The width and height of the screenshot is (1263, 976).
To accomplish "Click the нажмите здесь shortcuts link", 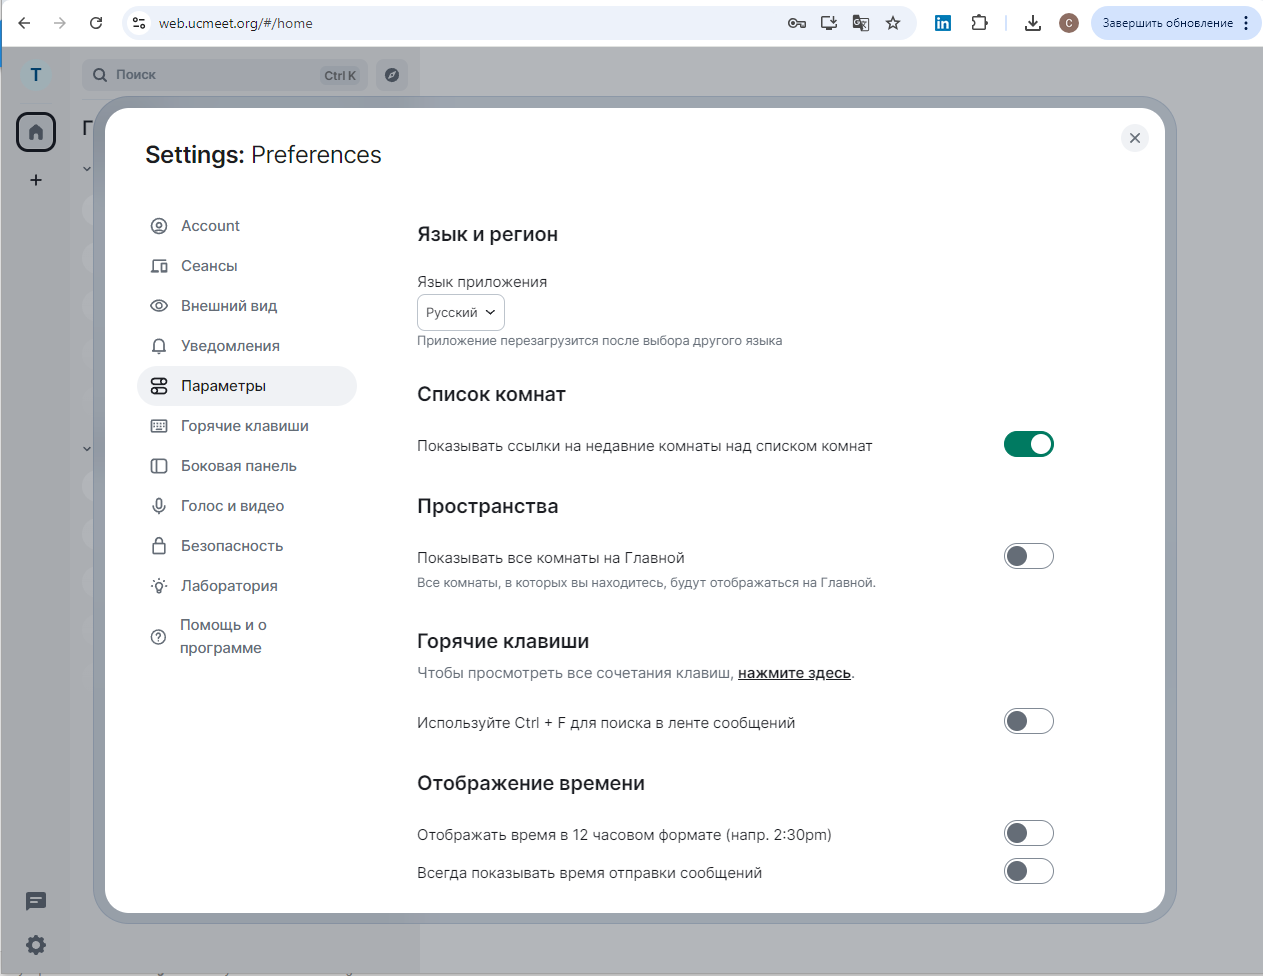I will pos(794,672).
